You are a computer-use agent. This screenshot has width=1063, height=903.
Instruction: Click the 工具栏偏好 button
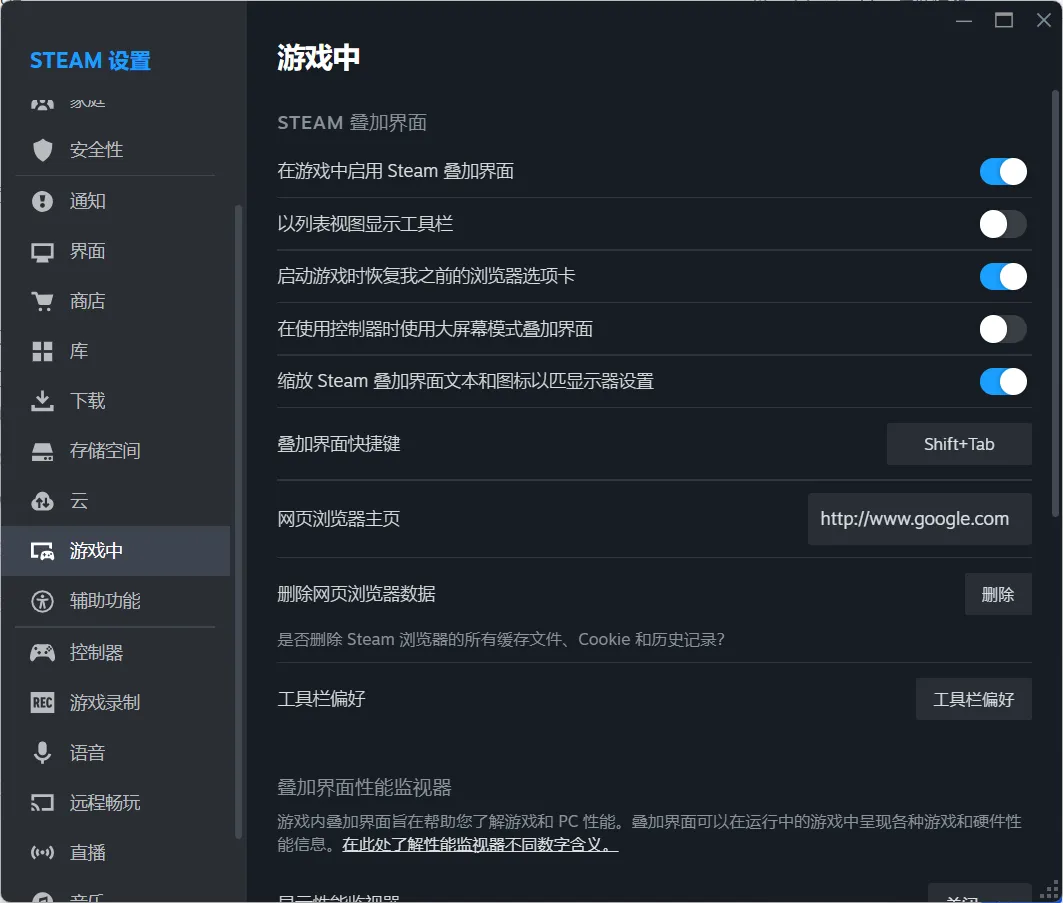click(973, 699)
